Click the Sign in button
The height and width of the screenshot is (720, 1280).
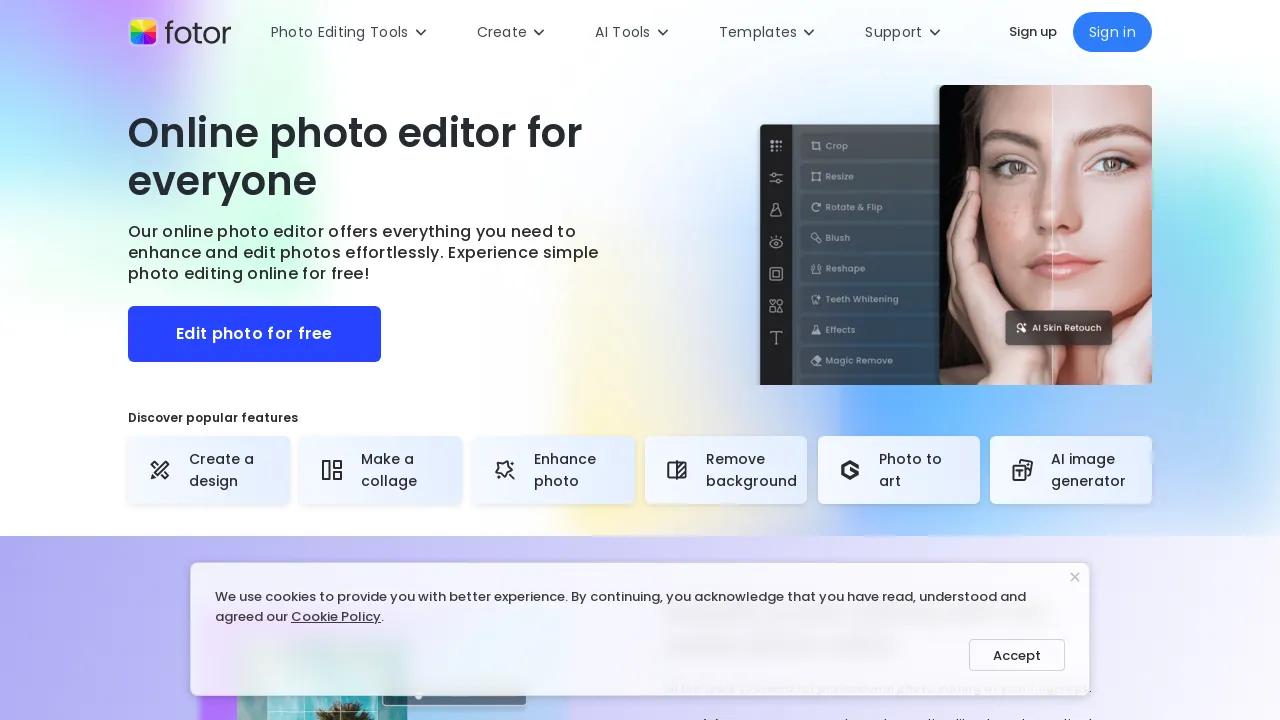click(1112, 32)
